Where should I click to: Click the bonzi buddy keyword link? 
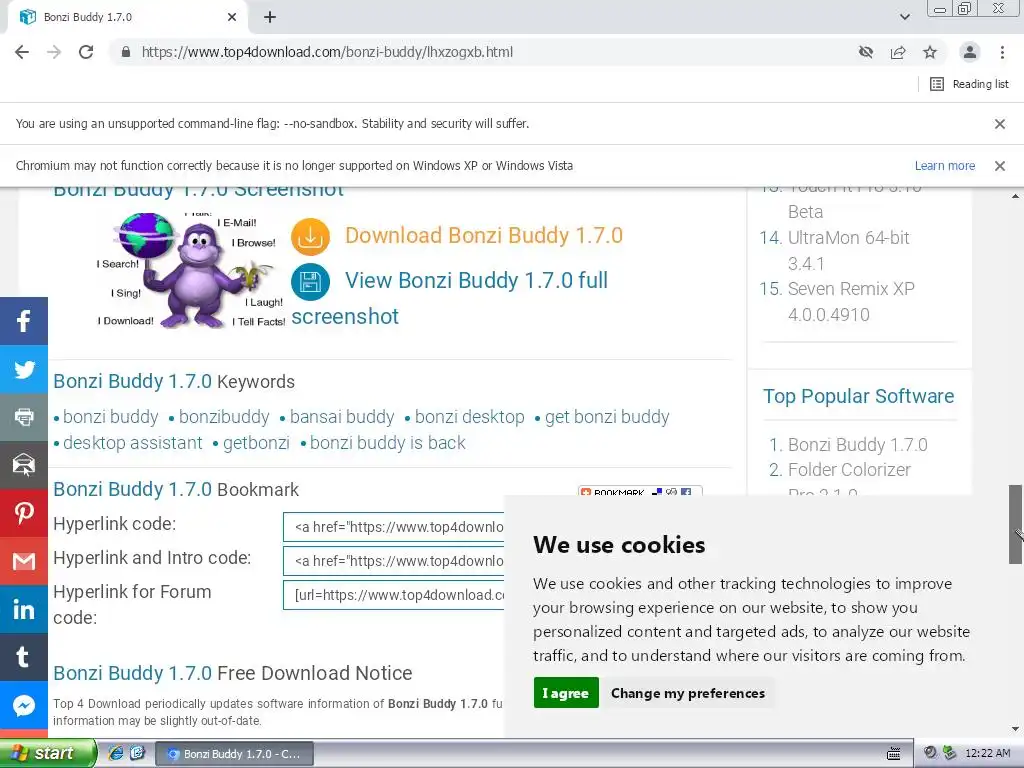[x=110, y=417]
